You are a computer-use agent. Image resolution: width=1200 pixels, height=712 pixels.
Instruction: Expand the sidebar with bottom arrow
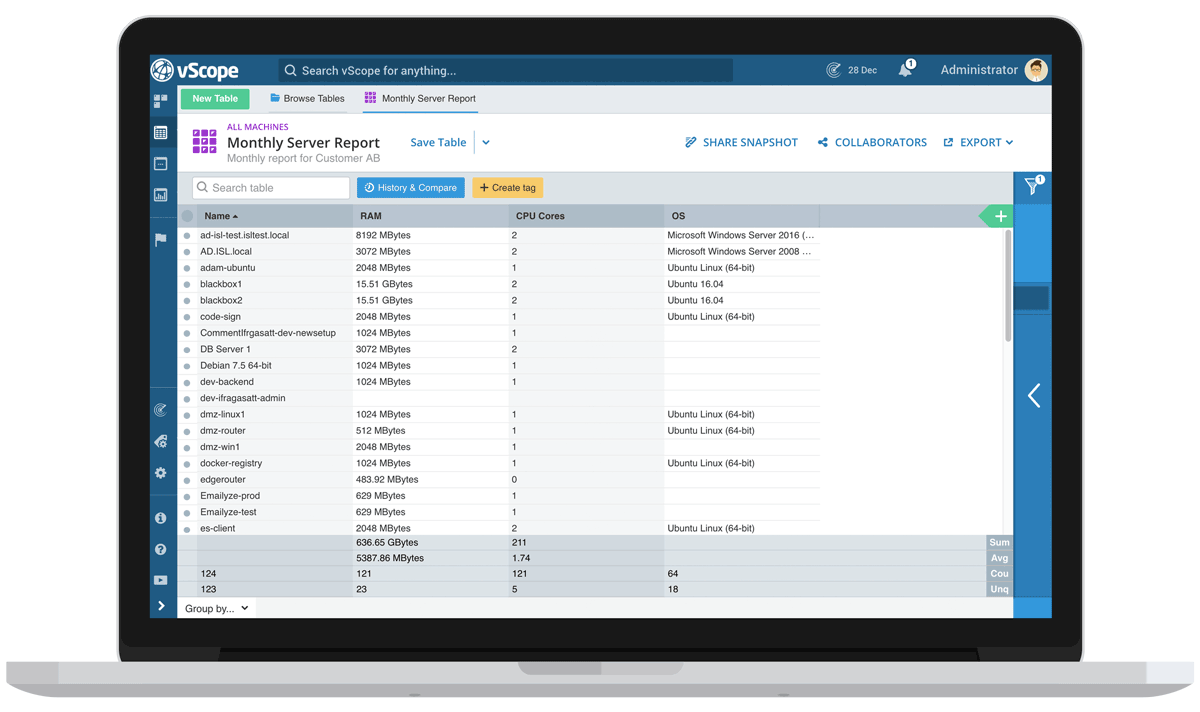tap(161, 606)
